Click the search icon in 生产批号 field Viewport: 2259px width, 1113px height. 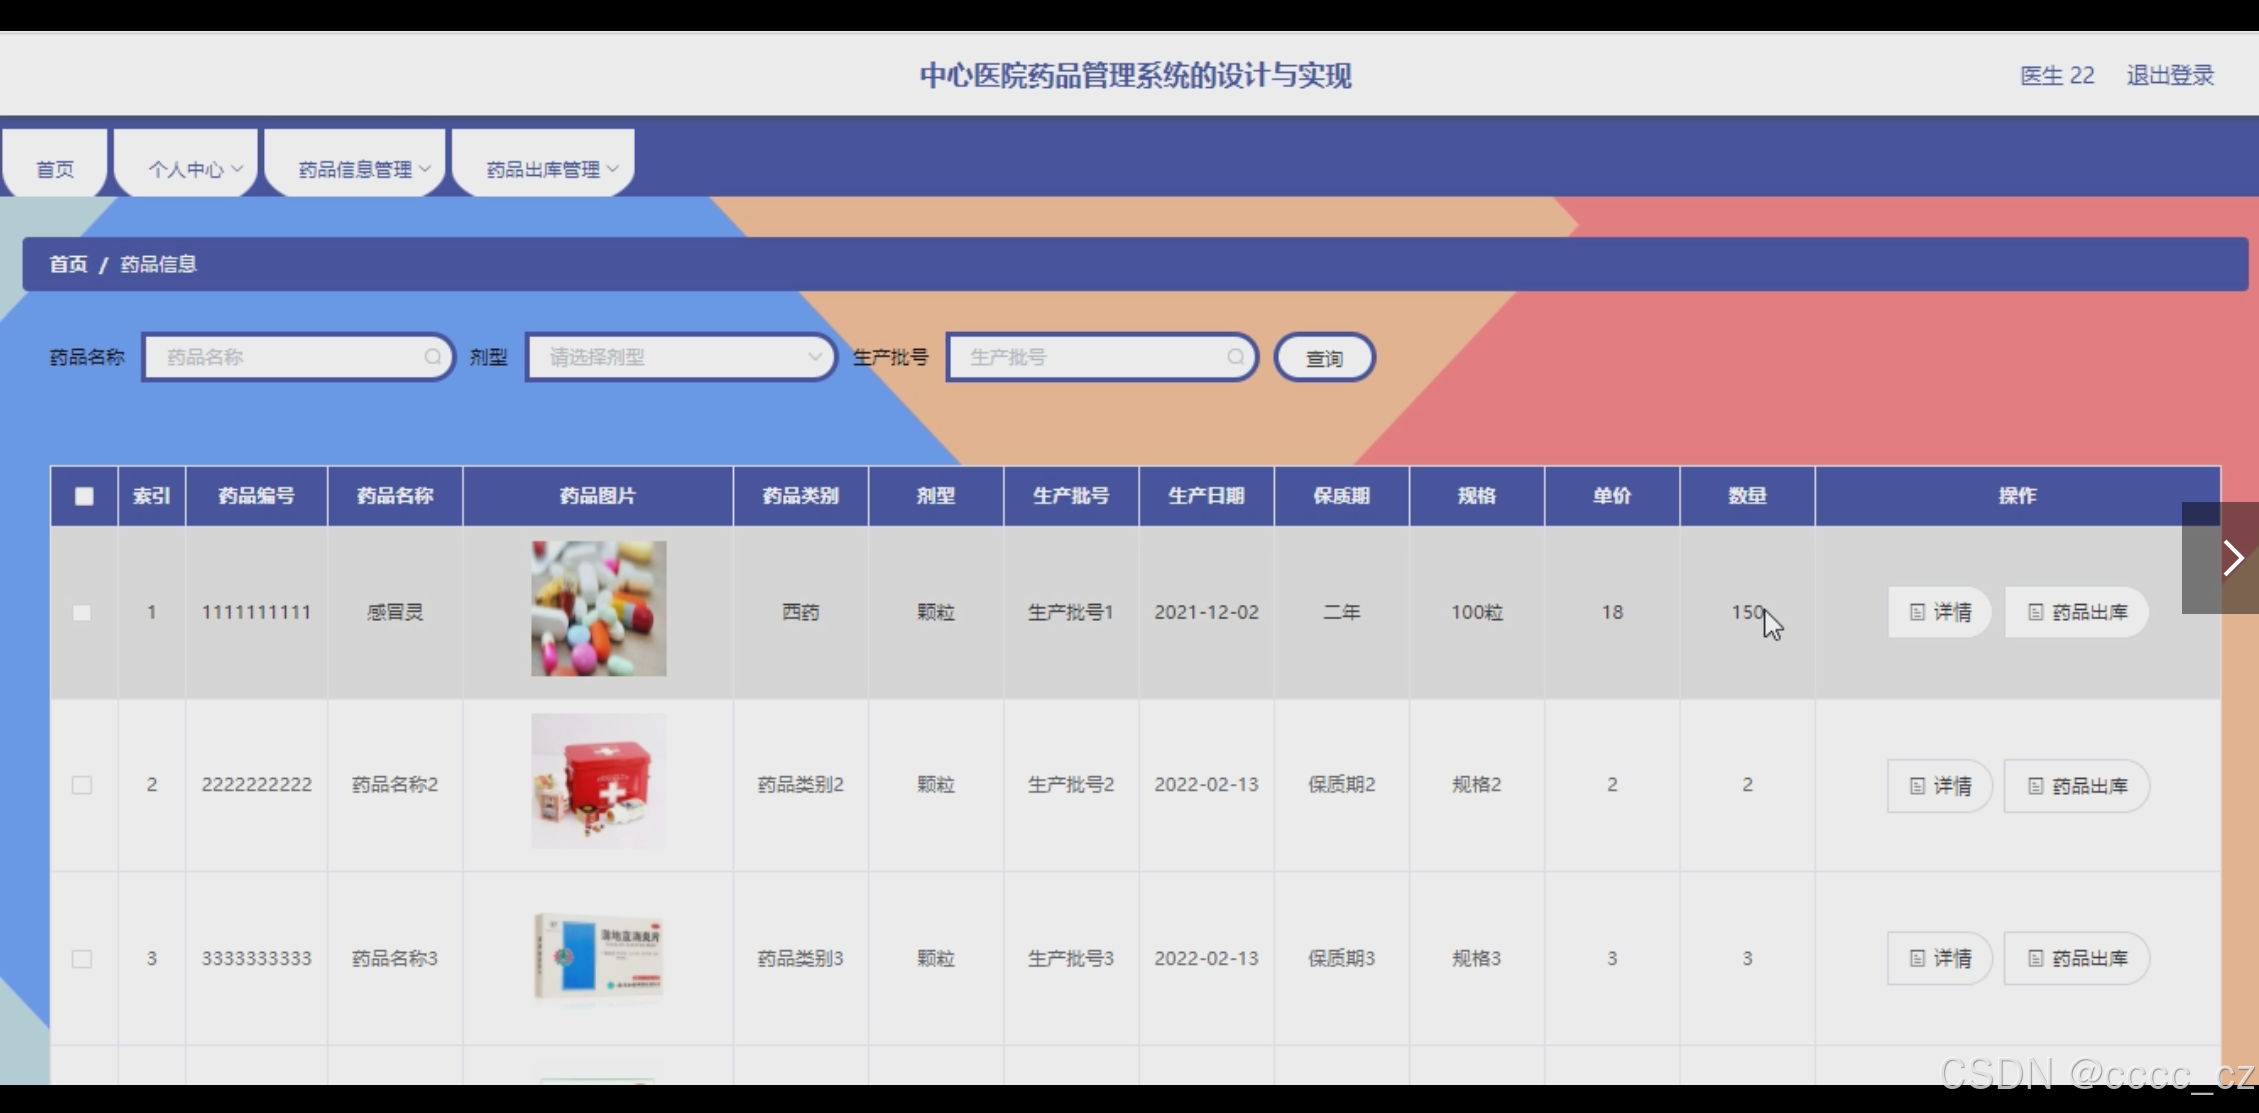[1235, 357]
